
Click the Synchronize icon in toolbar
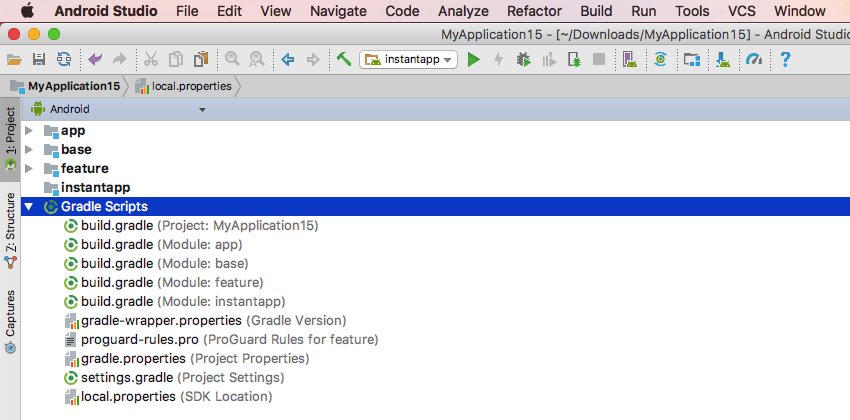click(64, 60)
